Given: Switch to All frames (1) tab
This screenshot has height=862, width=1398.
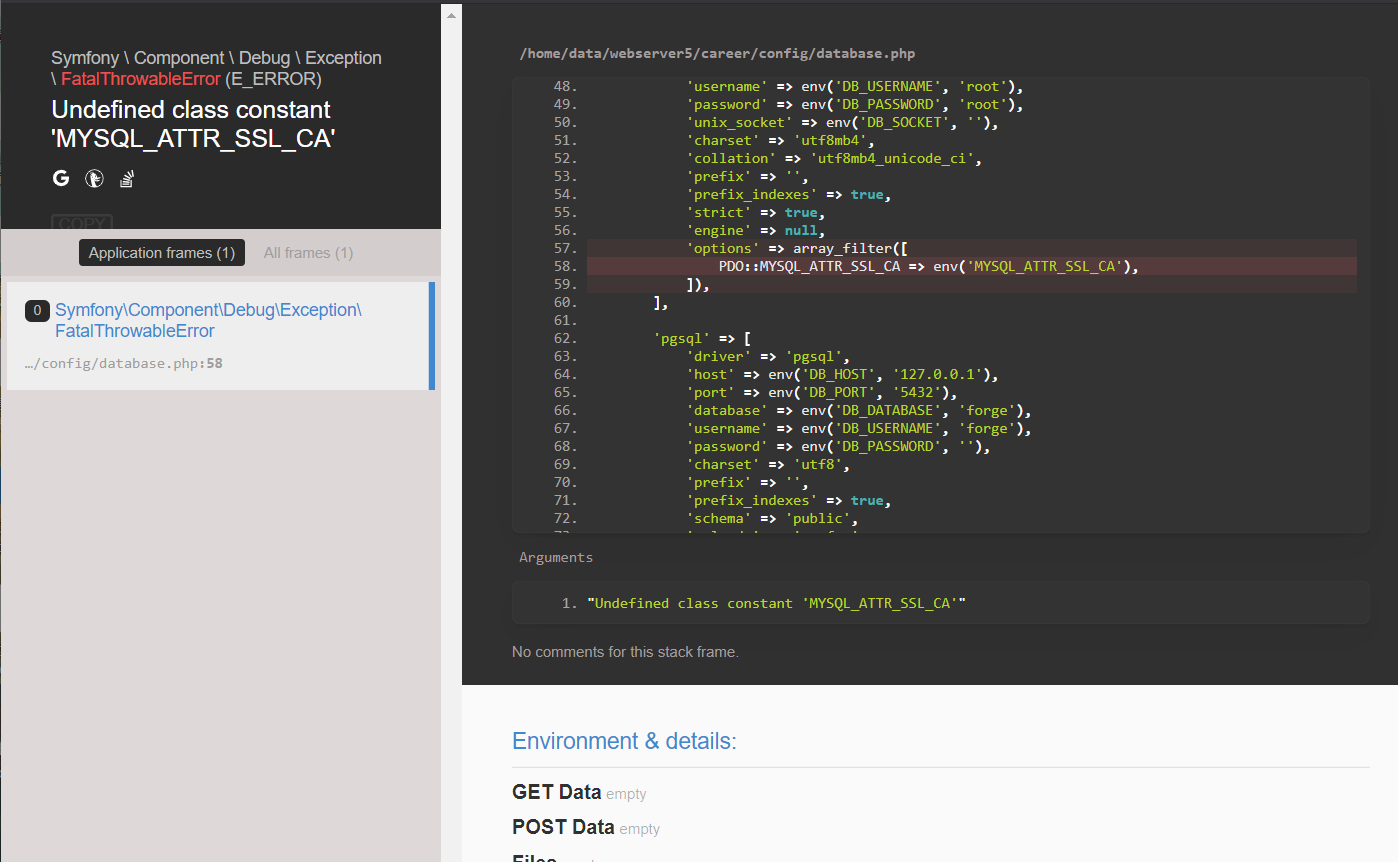Looking at the screenshot, I should click(308, 253).
